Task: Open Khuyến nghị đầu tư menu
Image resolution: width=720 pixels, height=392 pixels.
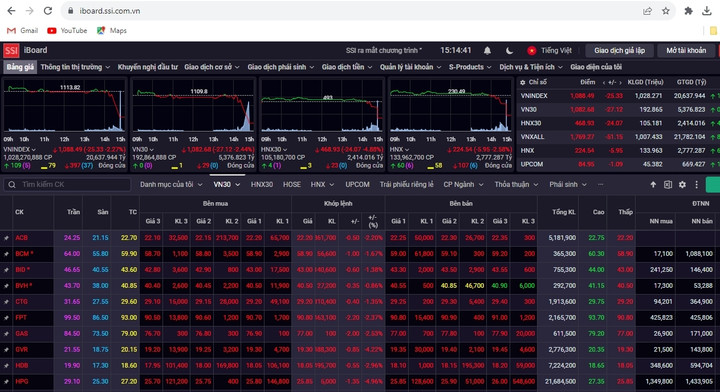Action: pyautogui.click(x=147, y=67)
